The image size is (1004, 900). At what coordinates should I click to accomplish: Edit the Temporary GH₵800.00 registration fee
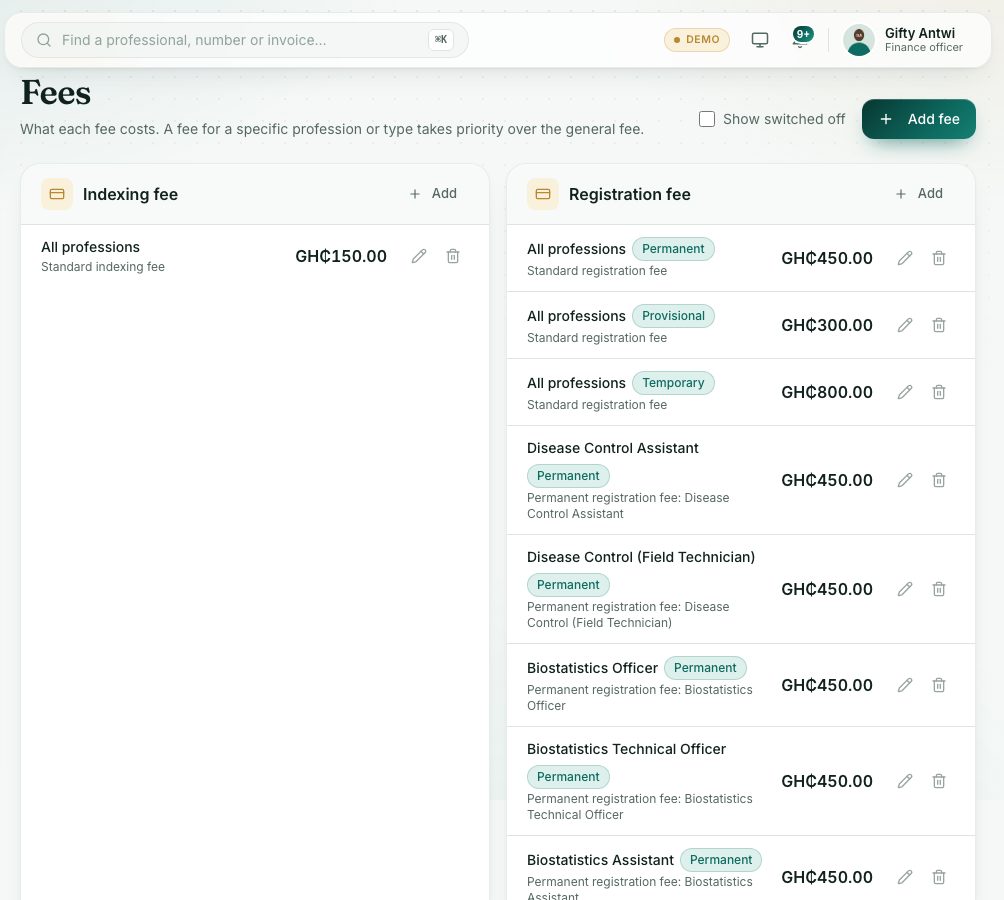[905, 392]
